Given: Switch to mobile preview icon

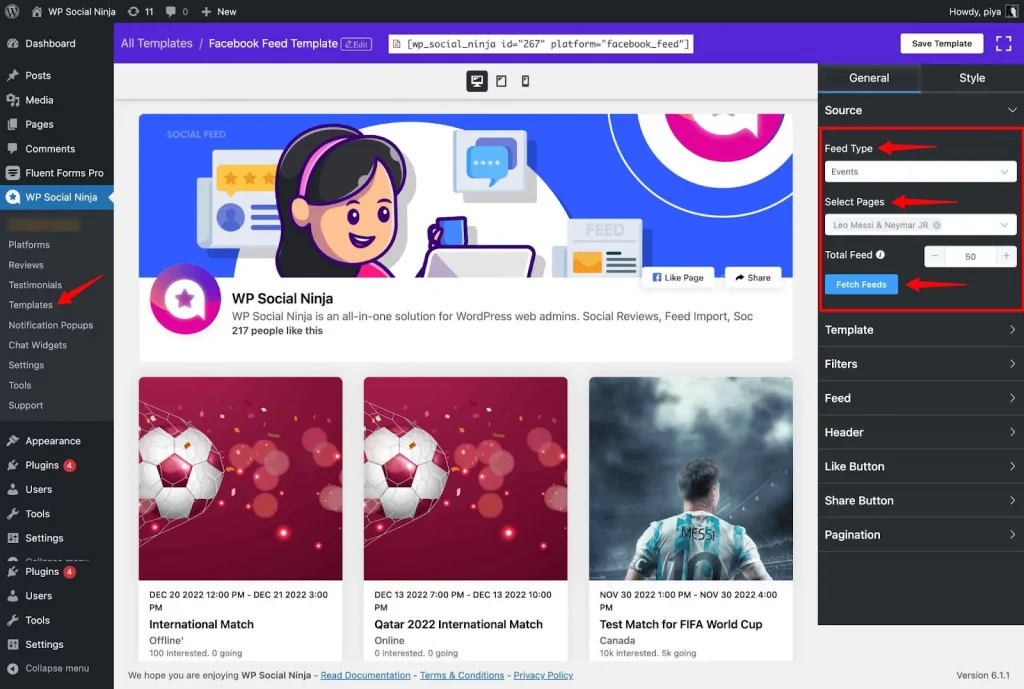Looking at the screenshot, I should (x=525, y=81).
